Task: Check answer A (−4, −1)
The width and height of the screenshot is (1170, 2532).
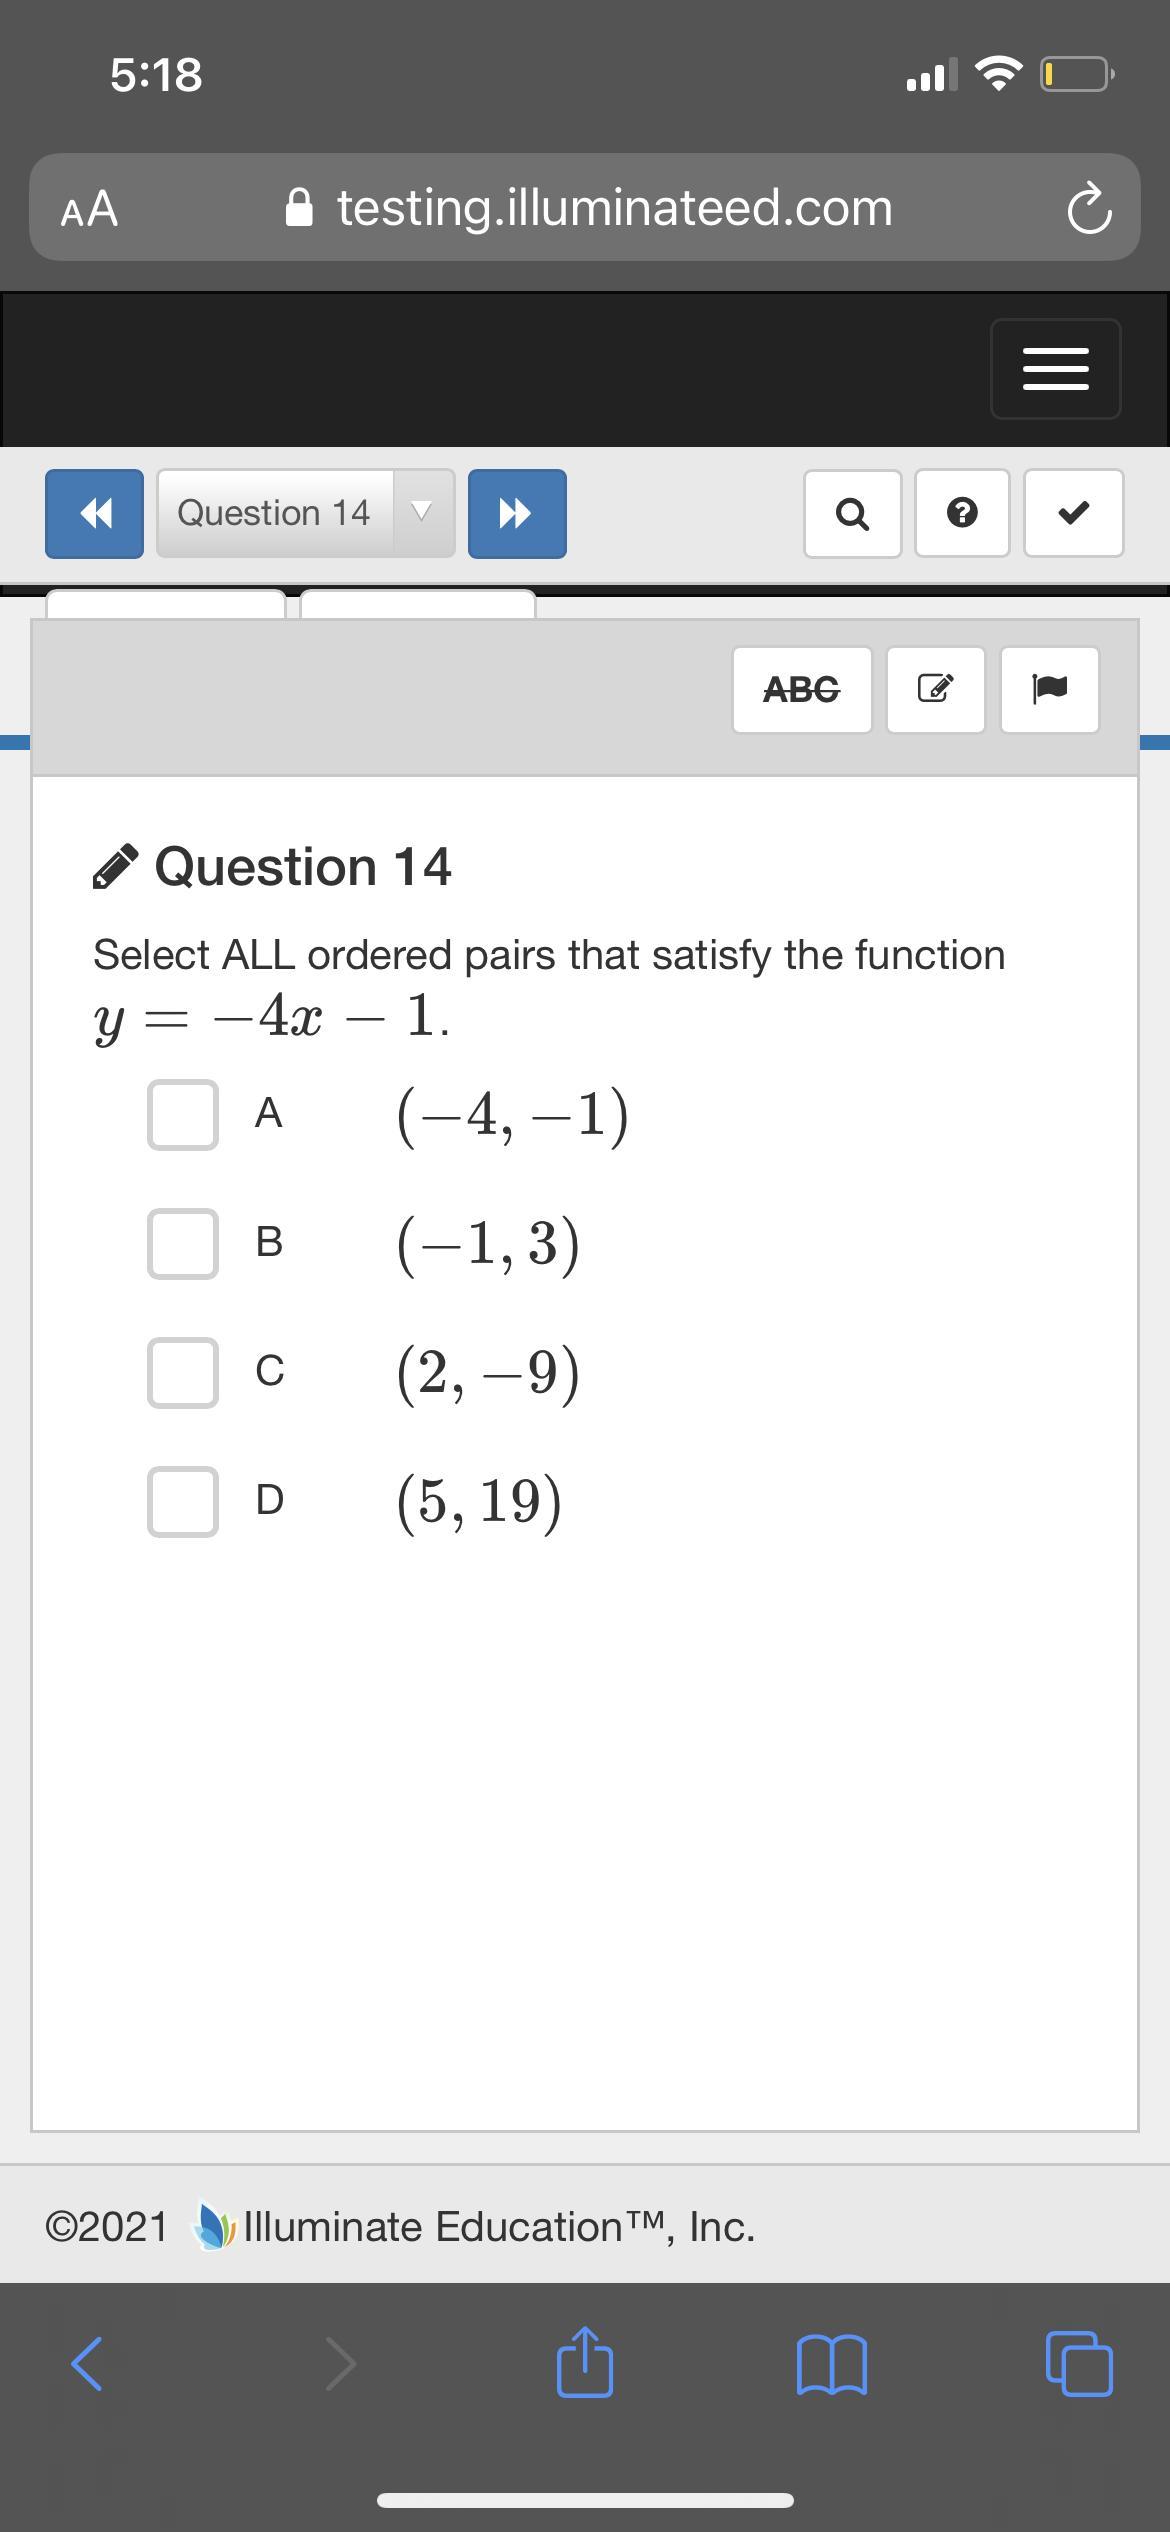Action: [x=183, y=1114]
